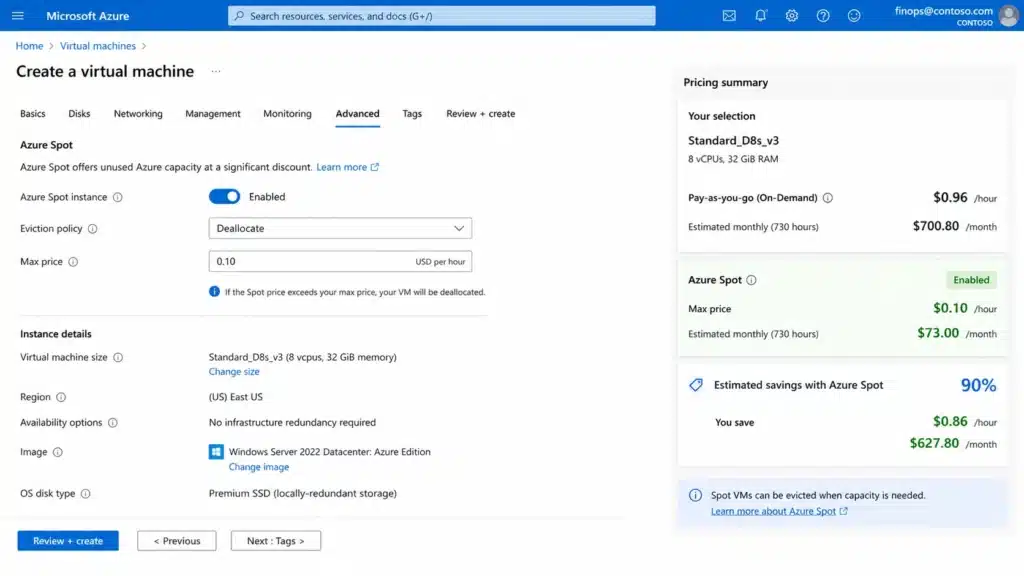
Task: Show info for Eviction policy
Action: coord(93,229)
